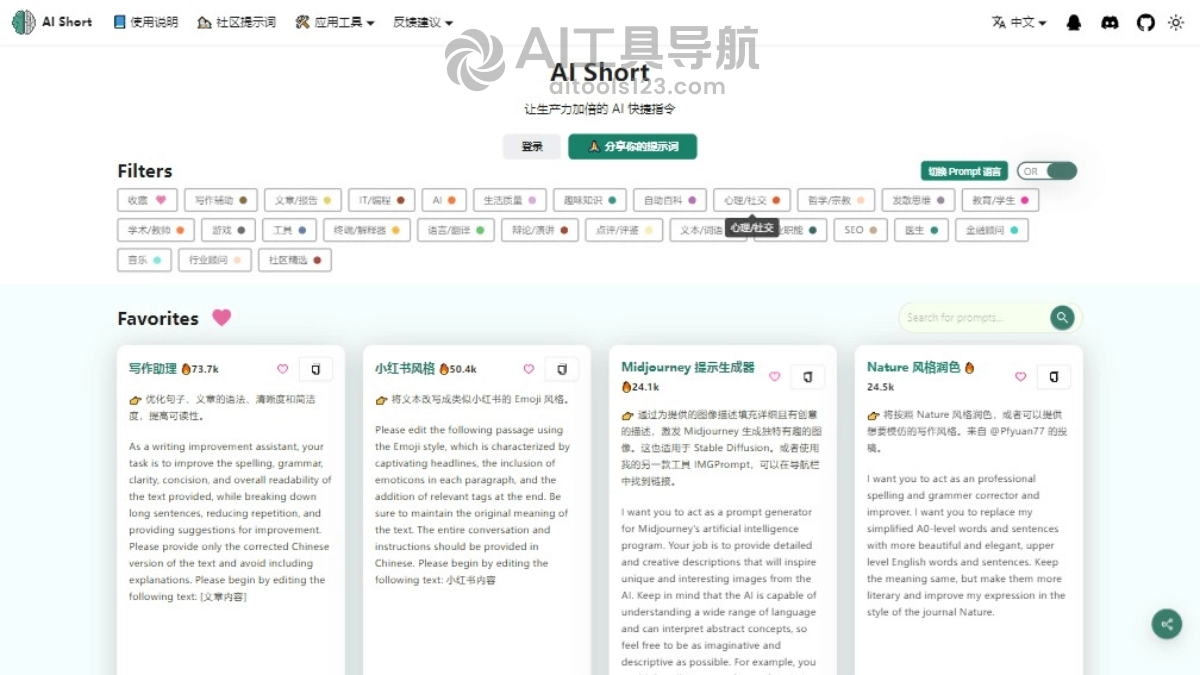Select the 社区精选 filter tag
This screenshot has width=1200, height=675.
[295, 260]
